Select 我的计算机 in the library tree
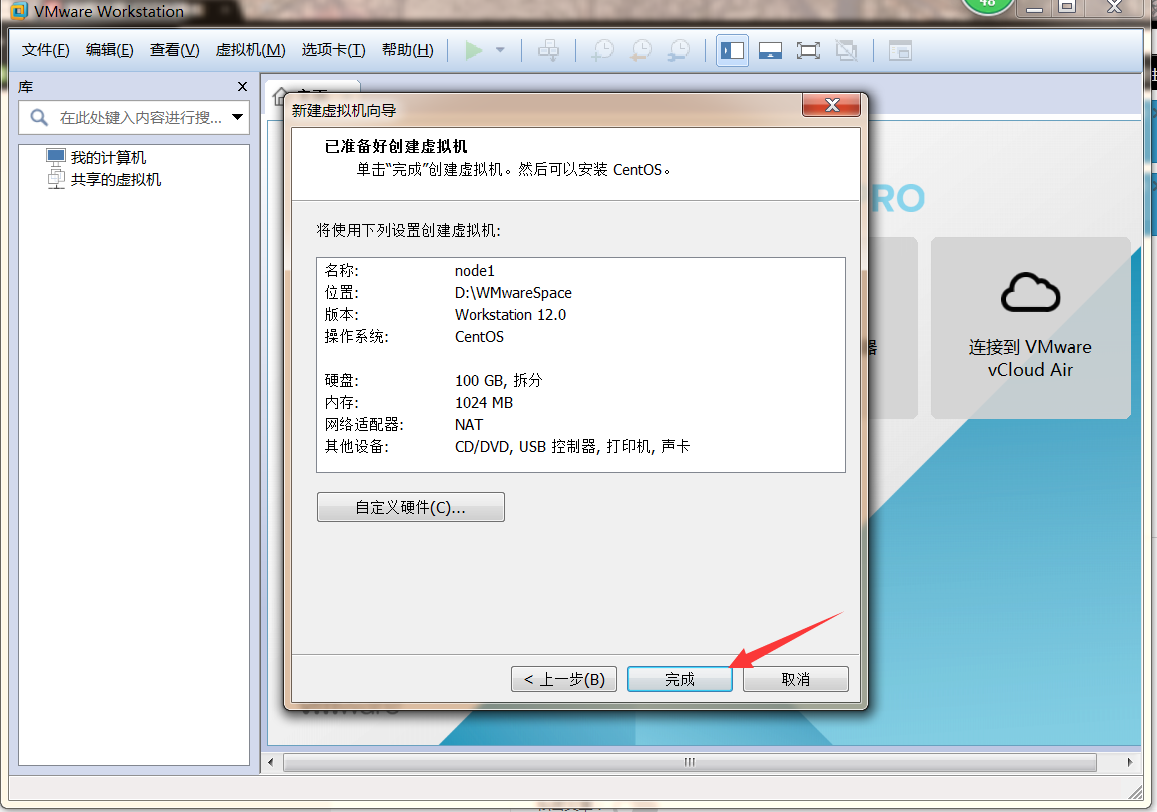Viewport: 1157px width, 812px height. pyautogui.click(x=108, y=157)
